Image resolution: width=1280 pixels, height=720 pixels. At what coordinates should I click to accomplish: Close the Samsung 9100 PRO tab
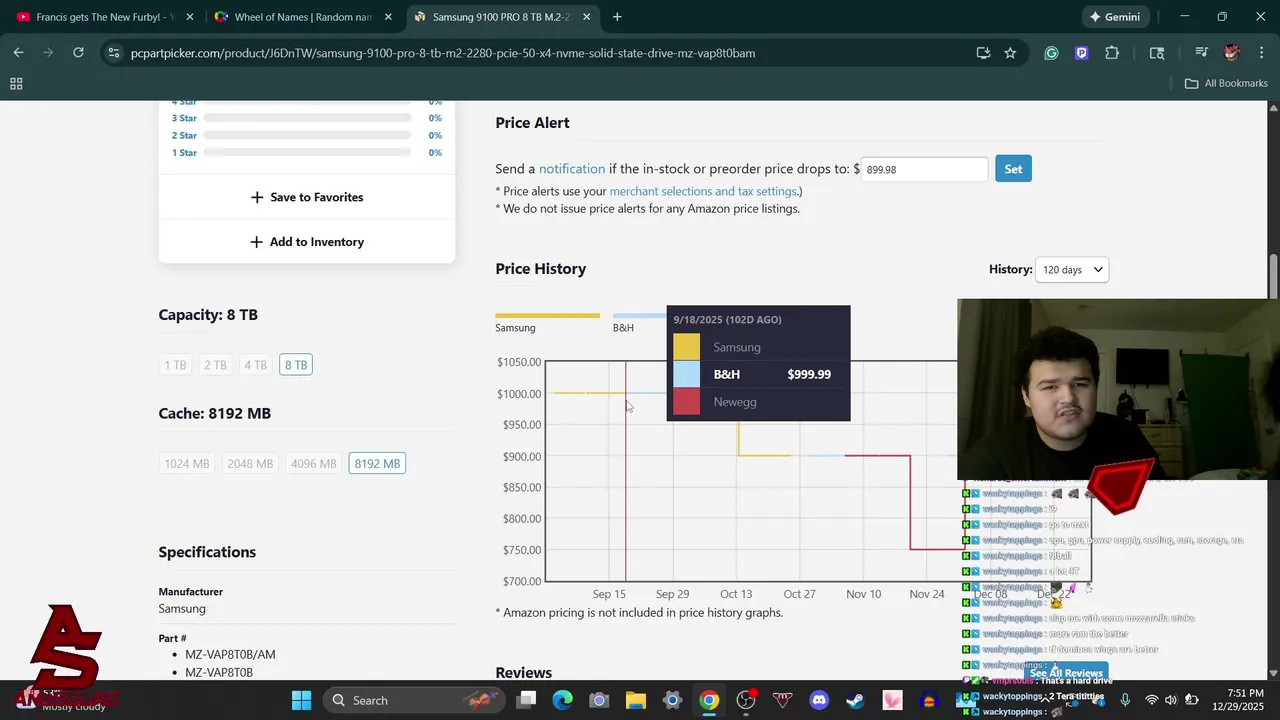click(587, 17)
